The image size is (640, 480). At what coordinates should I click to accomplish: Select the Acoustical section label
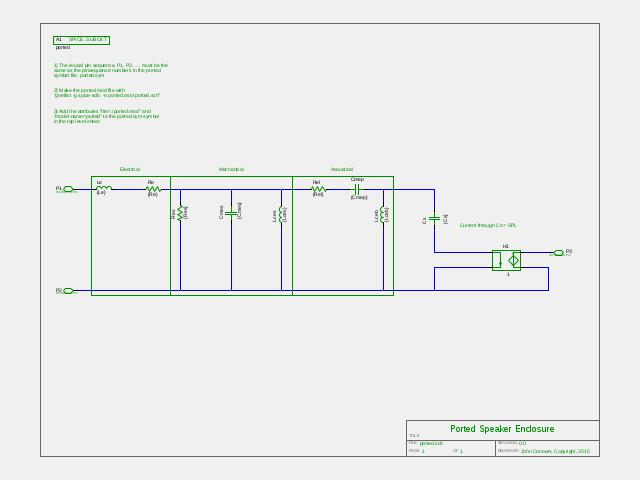342,169
